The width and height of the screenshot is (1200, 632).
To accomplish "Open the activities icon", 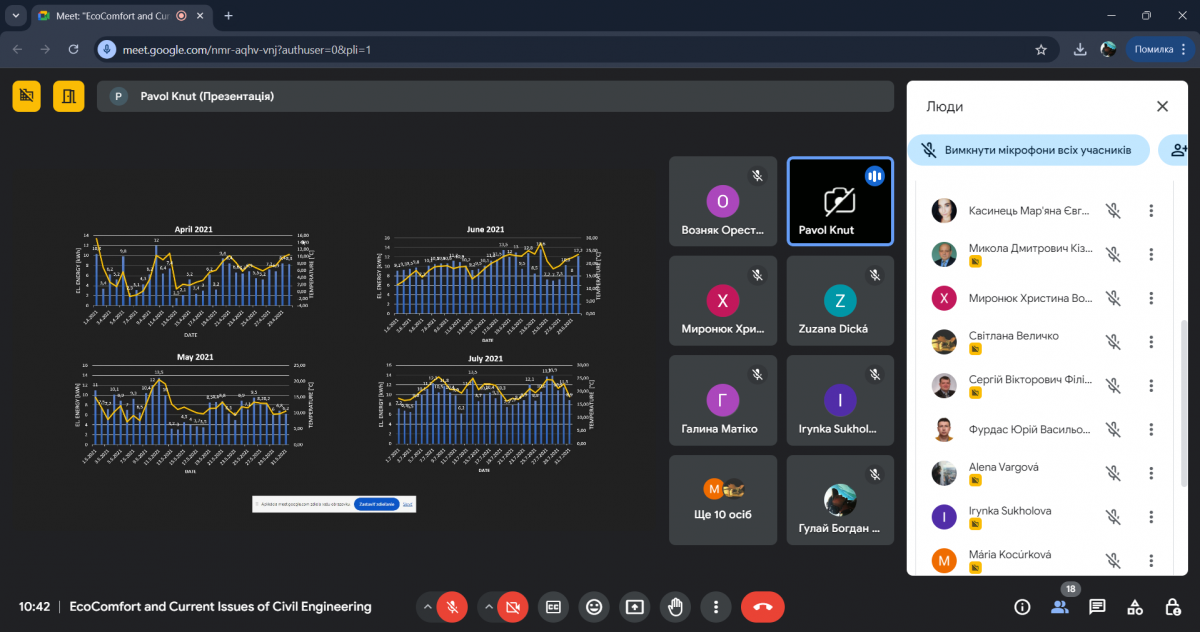I will pos(1135,606).
